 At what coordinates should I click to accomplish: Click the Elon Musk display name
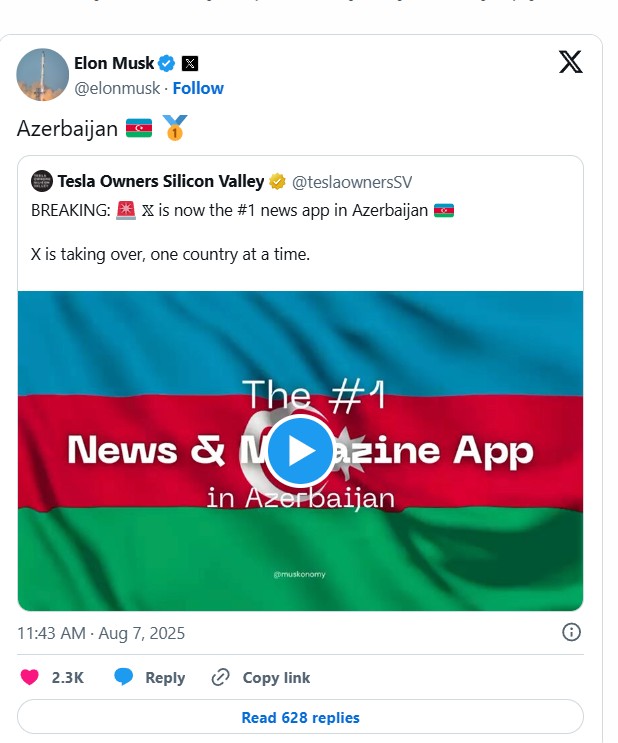click(113, 64)
